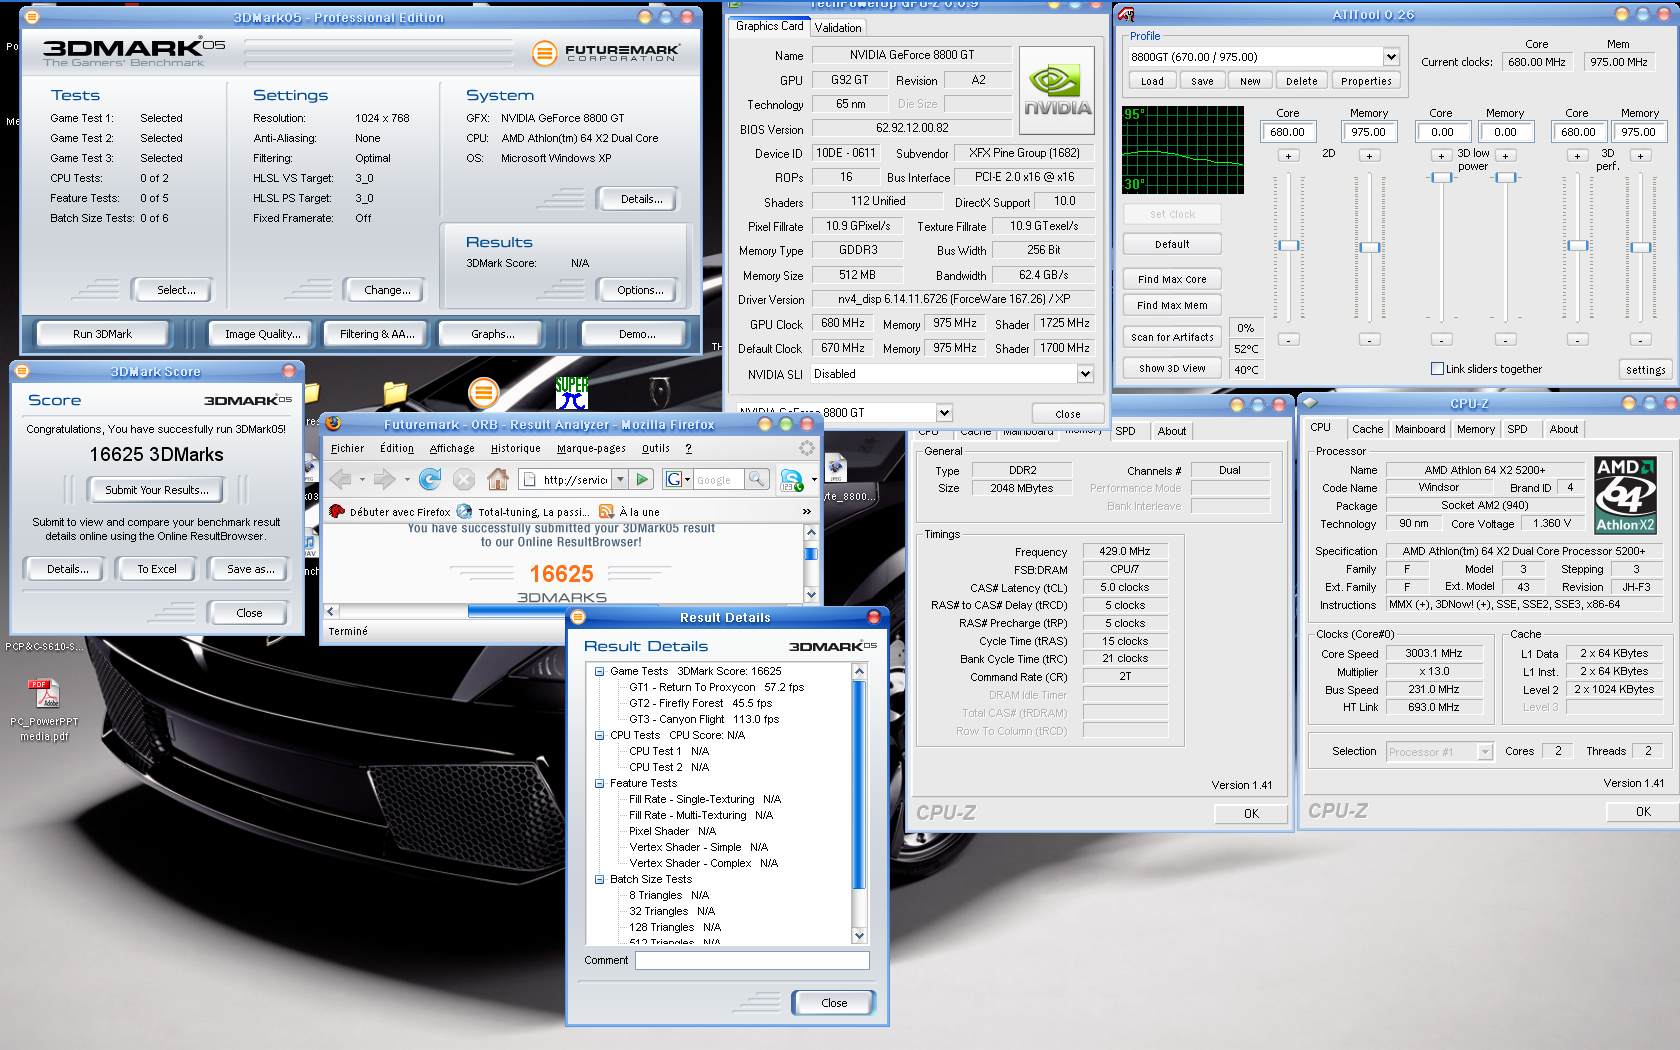1680x1050 pixels.
Task: Open the GPU selector dropdown in GPU-Z
Action: point(943,412)
